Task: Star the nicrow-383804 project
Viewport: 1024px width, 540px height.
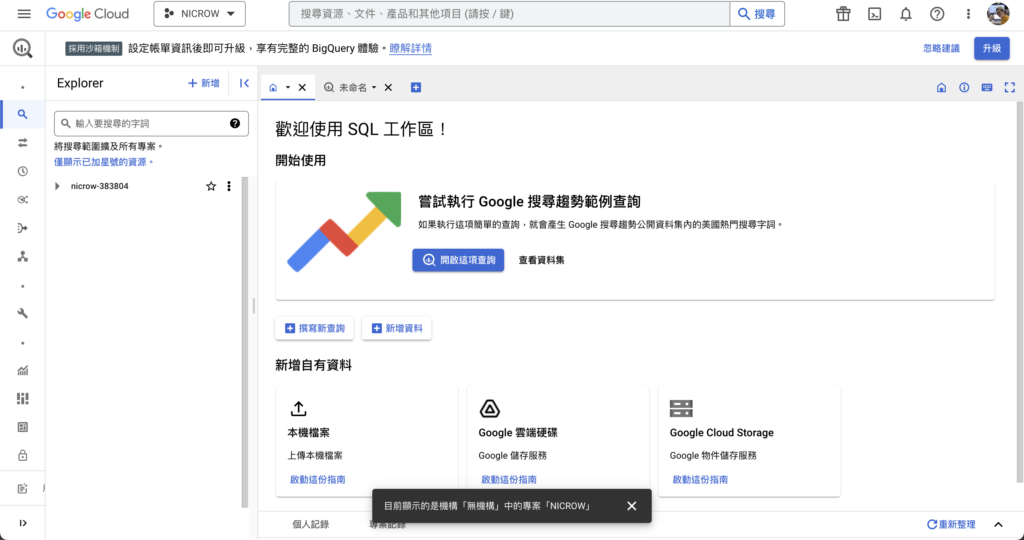Action: click(211, 186)
